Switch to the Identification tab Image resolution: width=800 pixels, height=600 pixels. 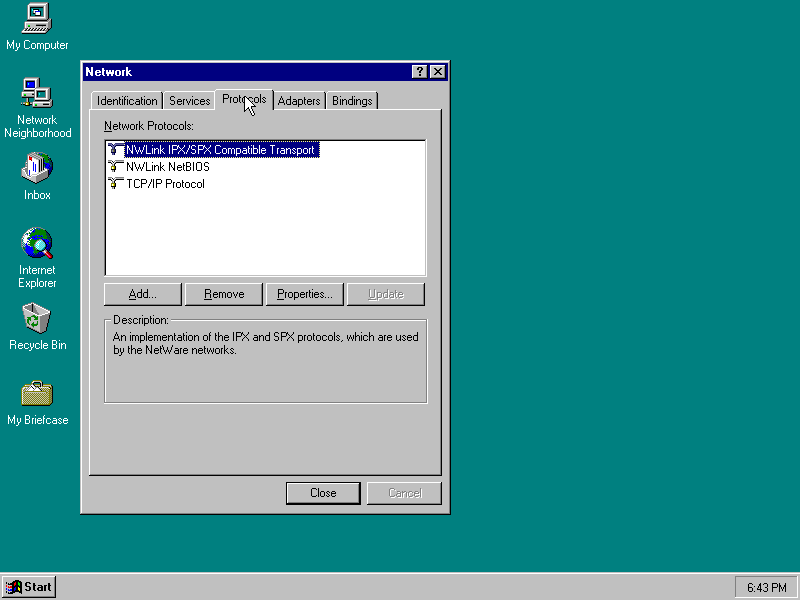tap(127, 101)
